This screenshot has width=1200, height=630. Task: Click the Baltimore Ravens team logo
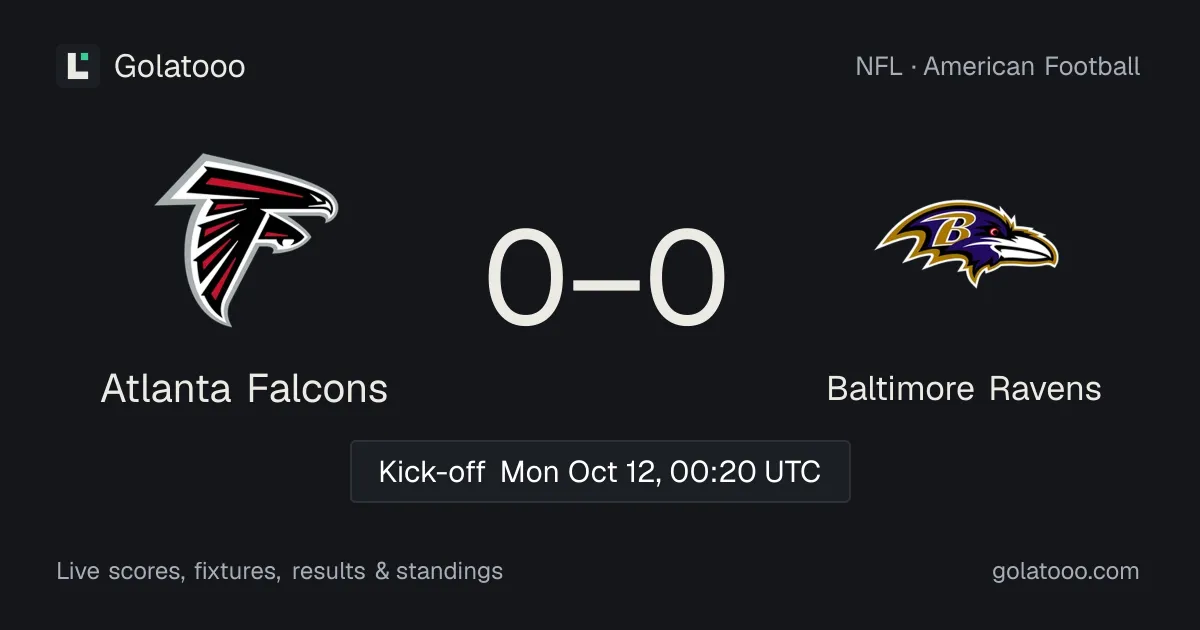click(x=966, y=243)
